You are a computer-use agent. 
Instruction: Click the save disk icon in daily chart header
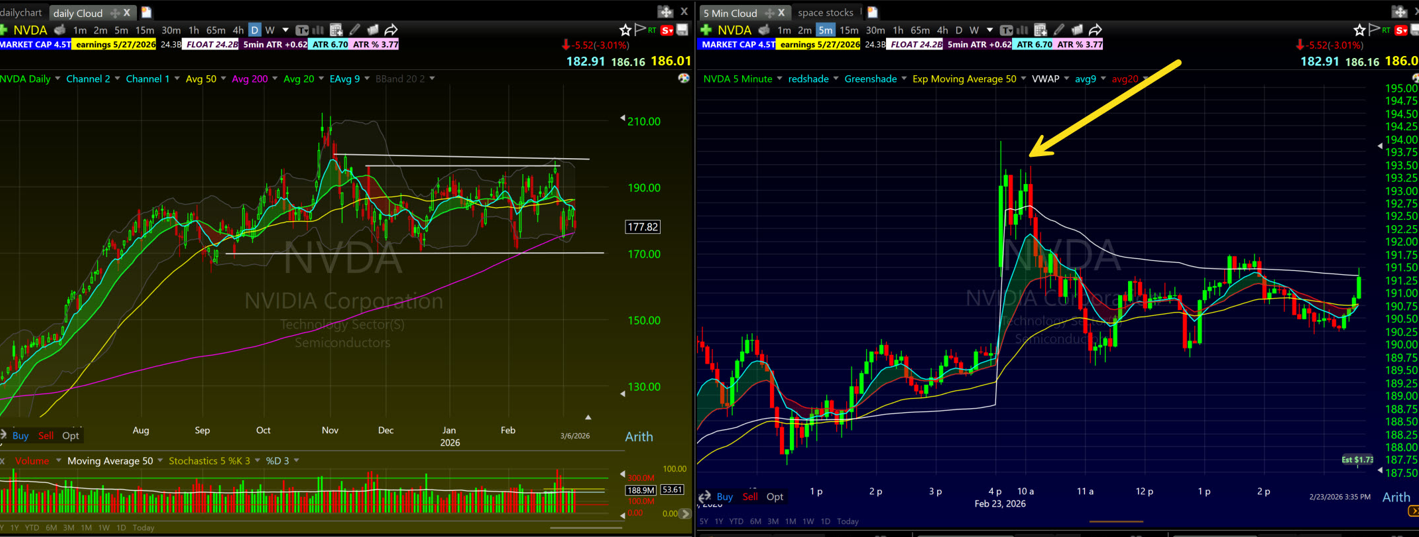pos(682,30)
